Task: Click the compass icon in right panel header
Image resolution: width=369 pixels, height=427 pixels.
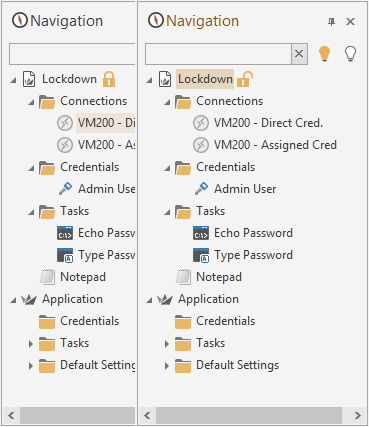Action: coord(156,21)
